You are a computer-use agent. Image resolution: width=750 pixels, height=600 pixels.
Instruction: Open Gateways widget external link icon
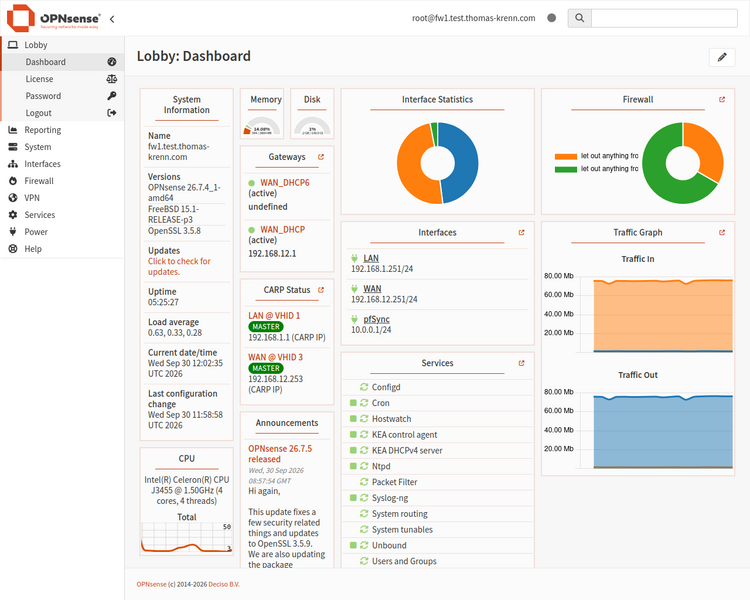[321, 157]
